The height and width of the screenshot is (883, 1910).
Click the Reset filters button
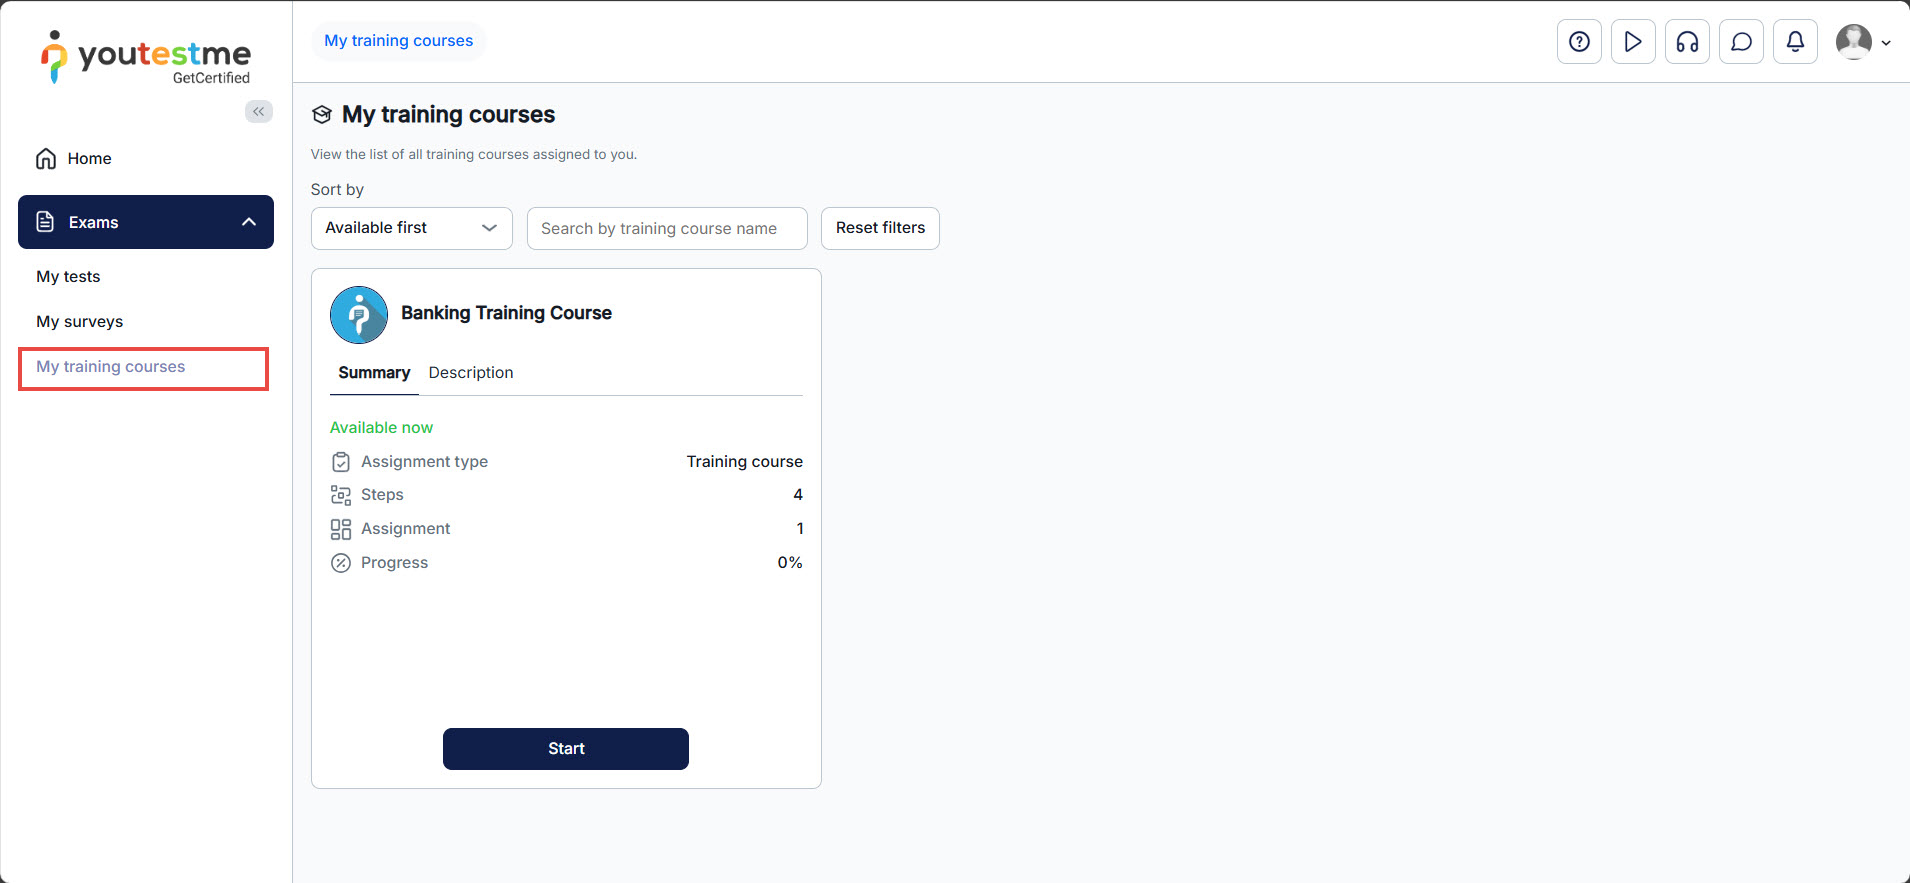880,228
